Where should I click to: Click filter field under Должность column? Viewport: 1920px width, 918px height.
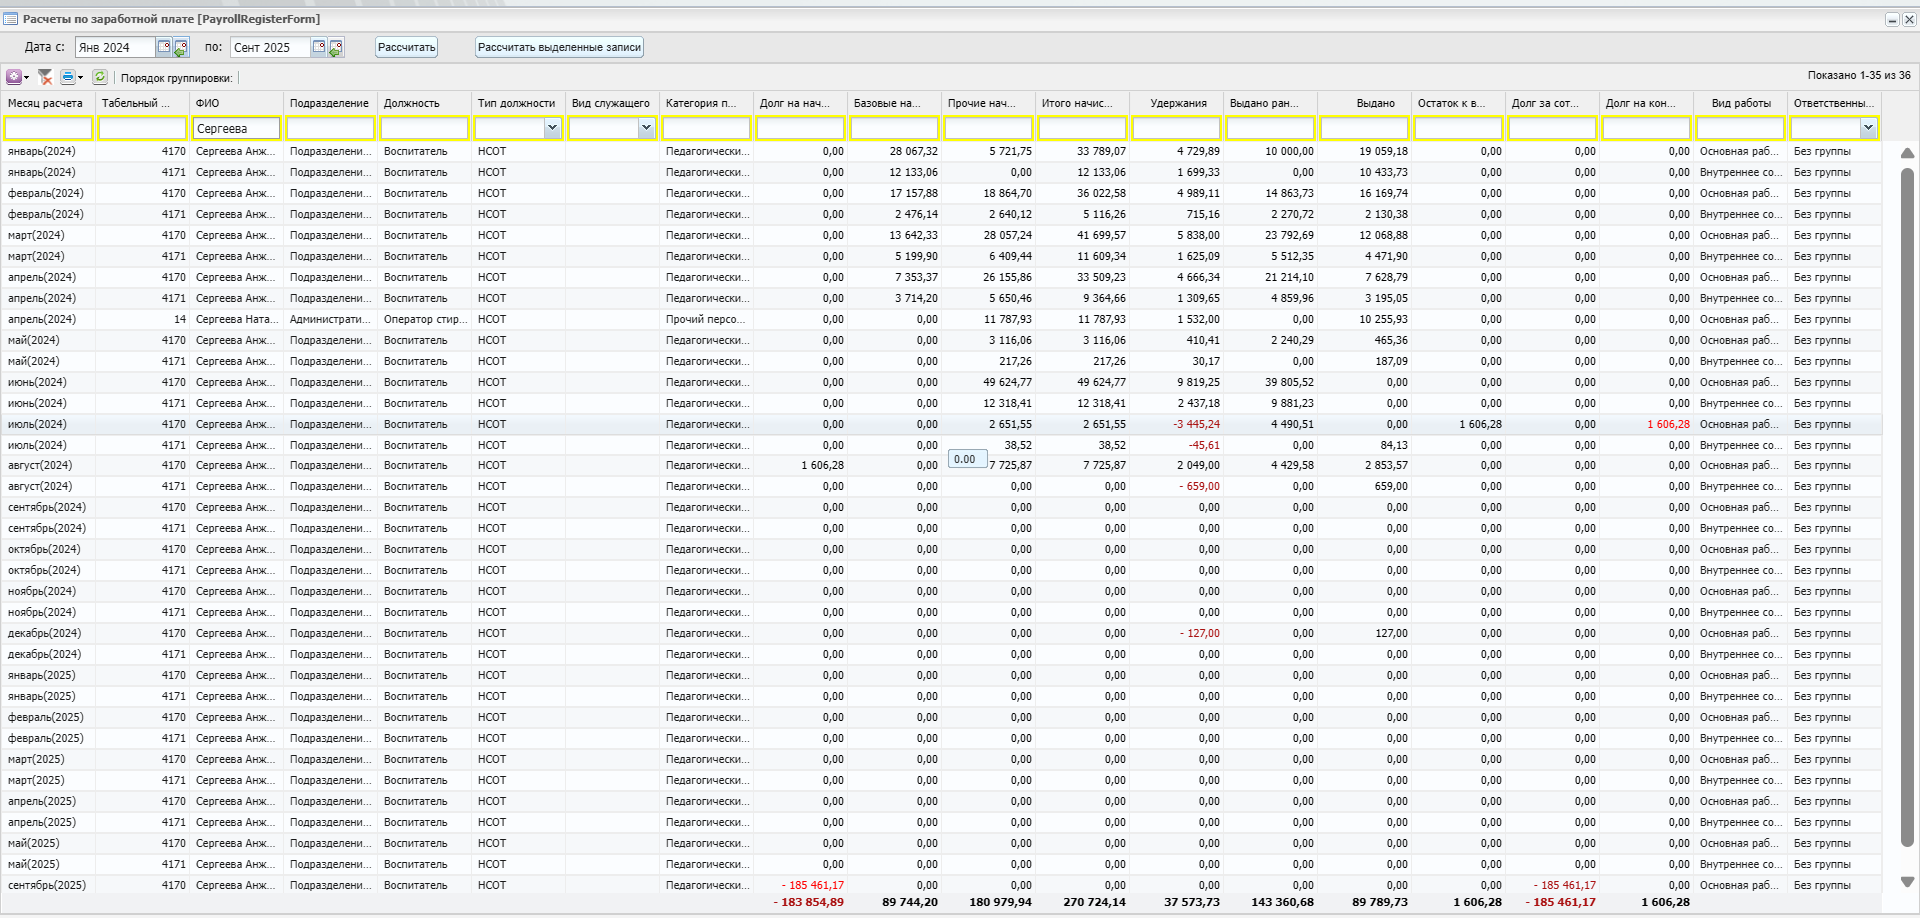pyautogui.click(x=424, y=128)
